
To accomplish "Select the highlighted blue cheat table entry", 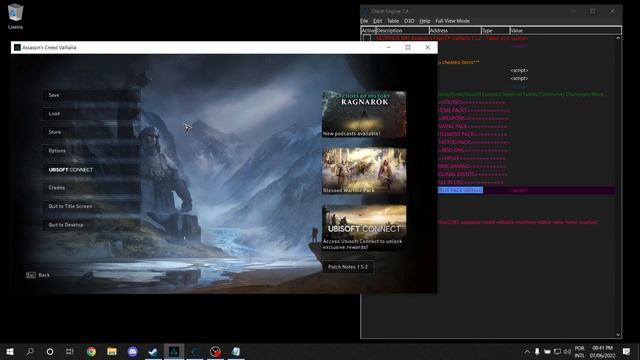I will point(460,190).
